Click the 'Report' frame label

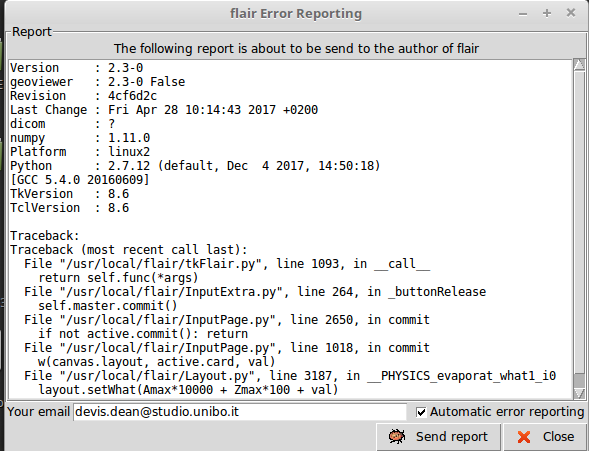coord(32,32)
